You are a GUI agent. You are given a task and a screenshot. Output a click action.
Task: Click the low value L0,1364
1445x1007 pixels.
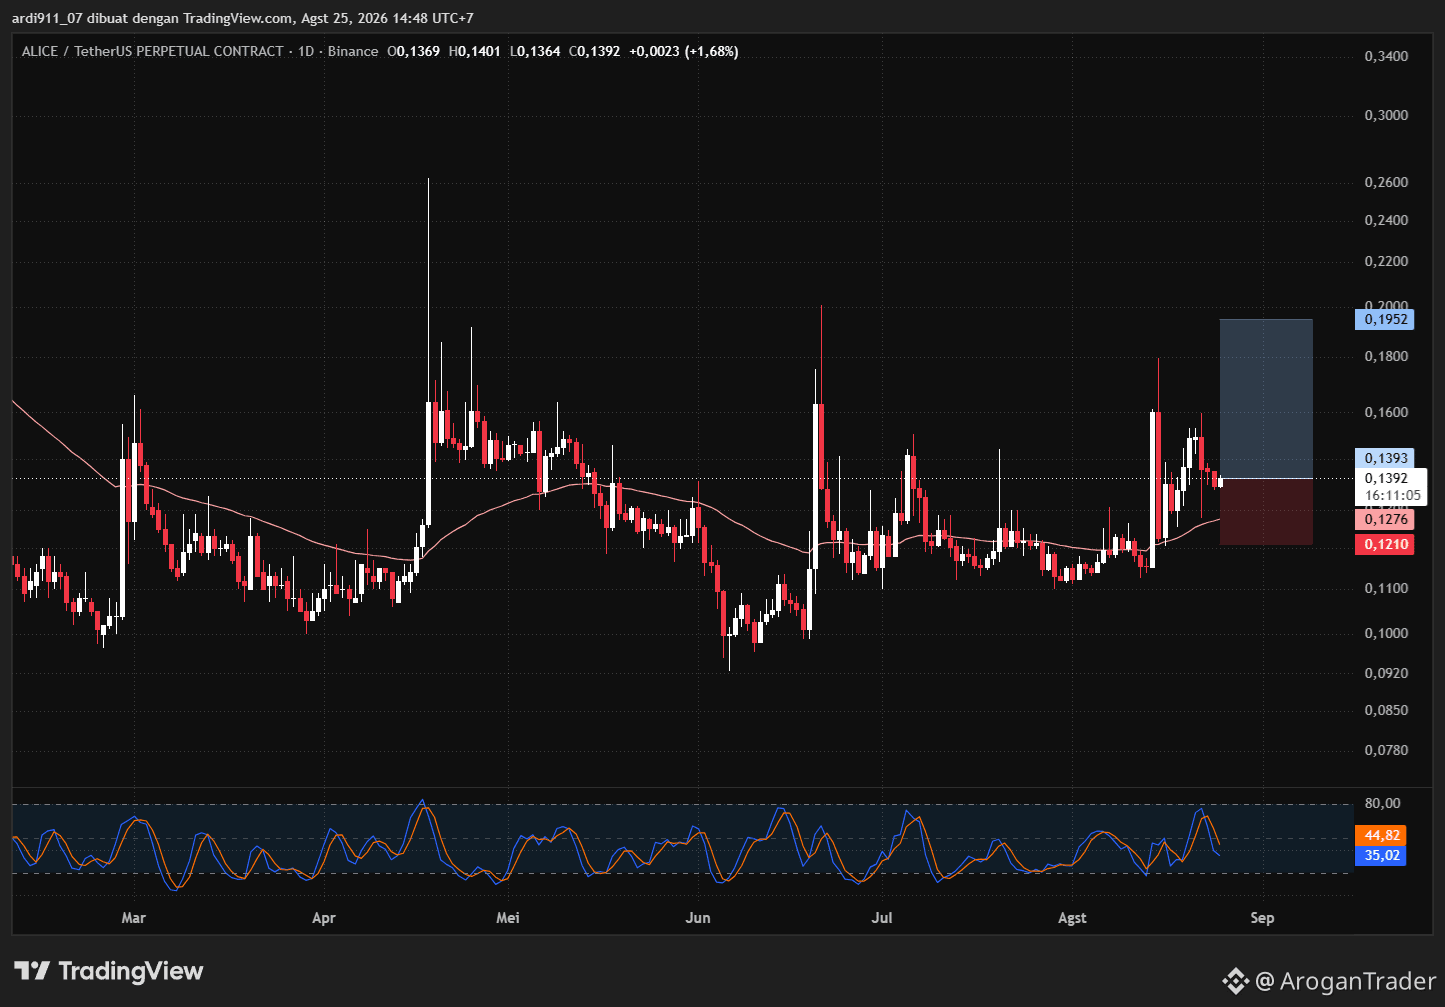[x=535, y=51]
